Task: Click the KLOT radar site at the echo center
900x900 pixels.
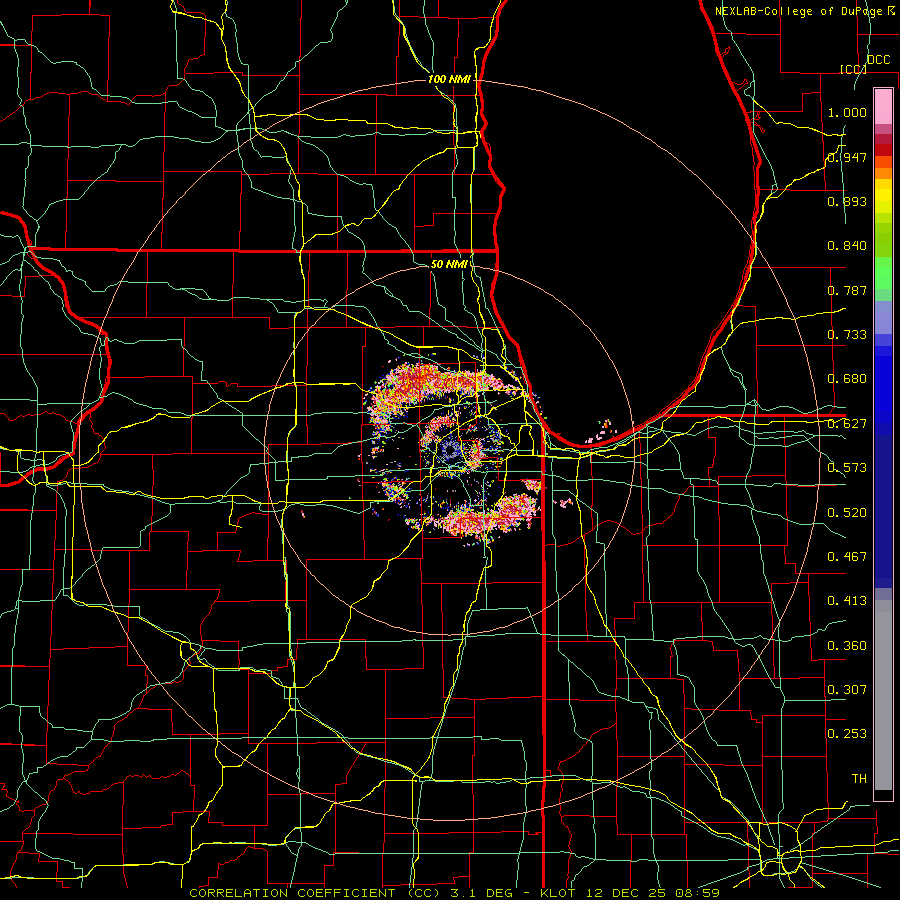Action: pyautogui.click(x=449, y=451)
